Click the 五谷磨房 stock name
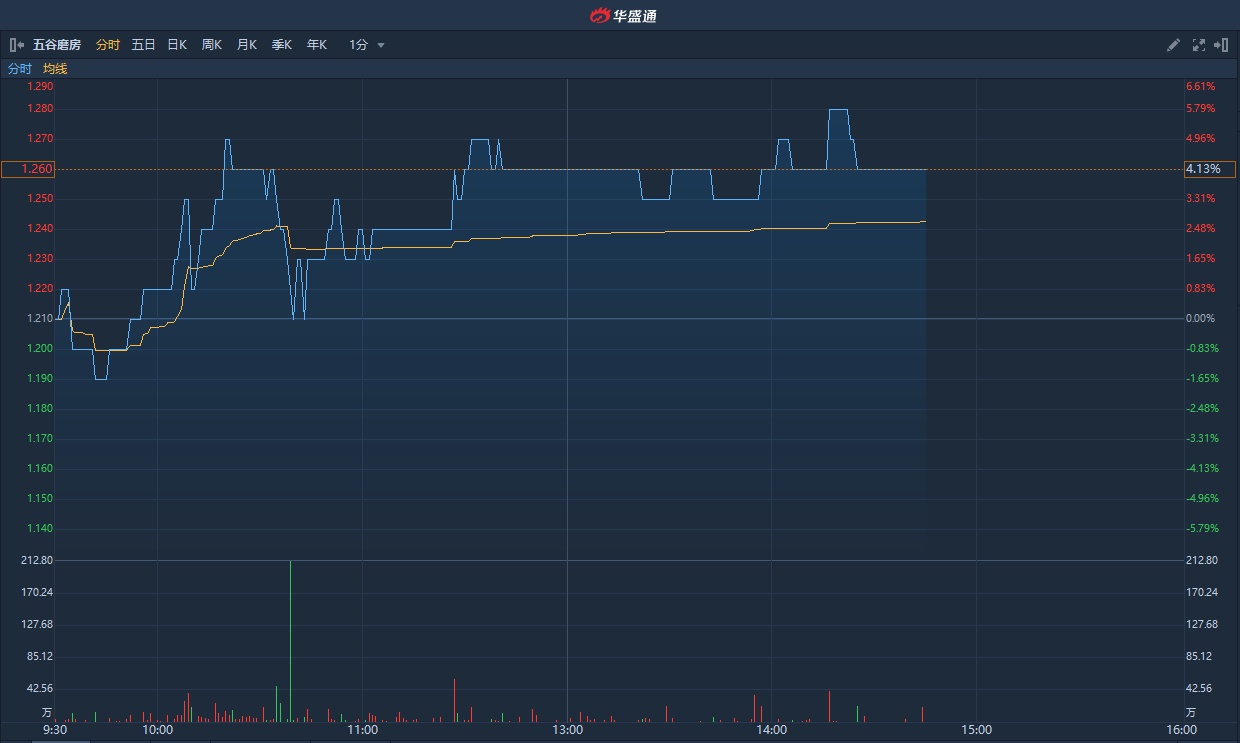This screenshot has width=1240, height=743. click(57, 45)
